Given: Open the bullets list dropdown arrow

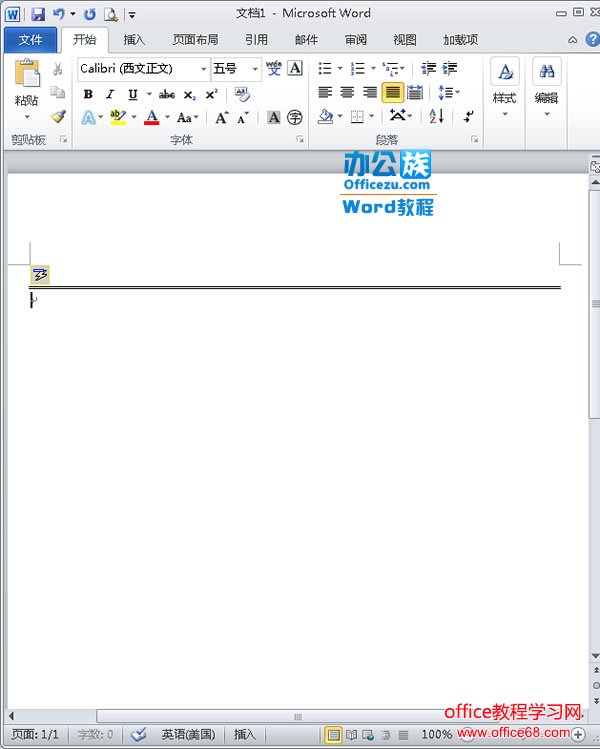Looking at the screenshot, I should [x=340, y=68].
